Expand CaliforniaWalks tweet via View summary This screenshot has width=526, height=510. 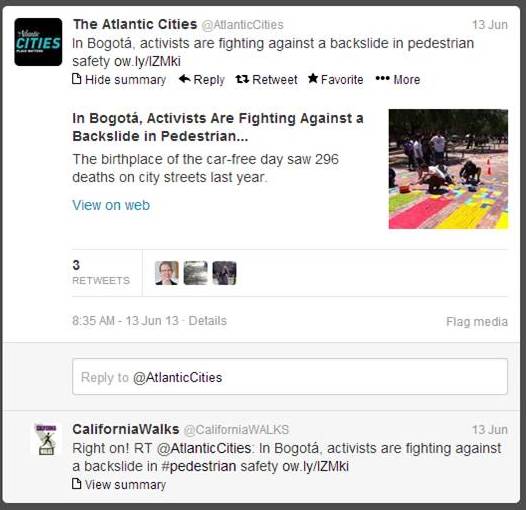coord(119,484)
